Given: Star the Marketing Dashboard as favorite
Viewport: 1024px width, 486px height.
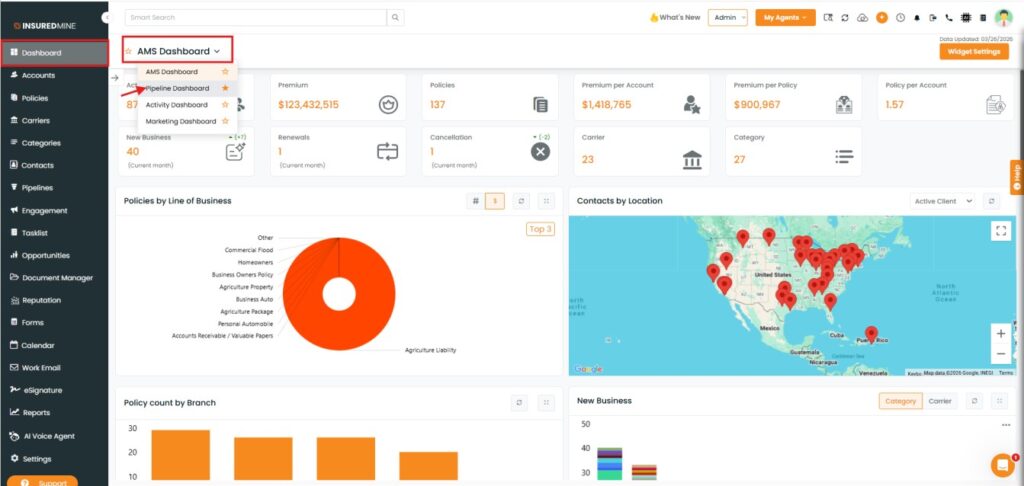Looking at the screenshot, I should (x=225, y=121).
